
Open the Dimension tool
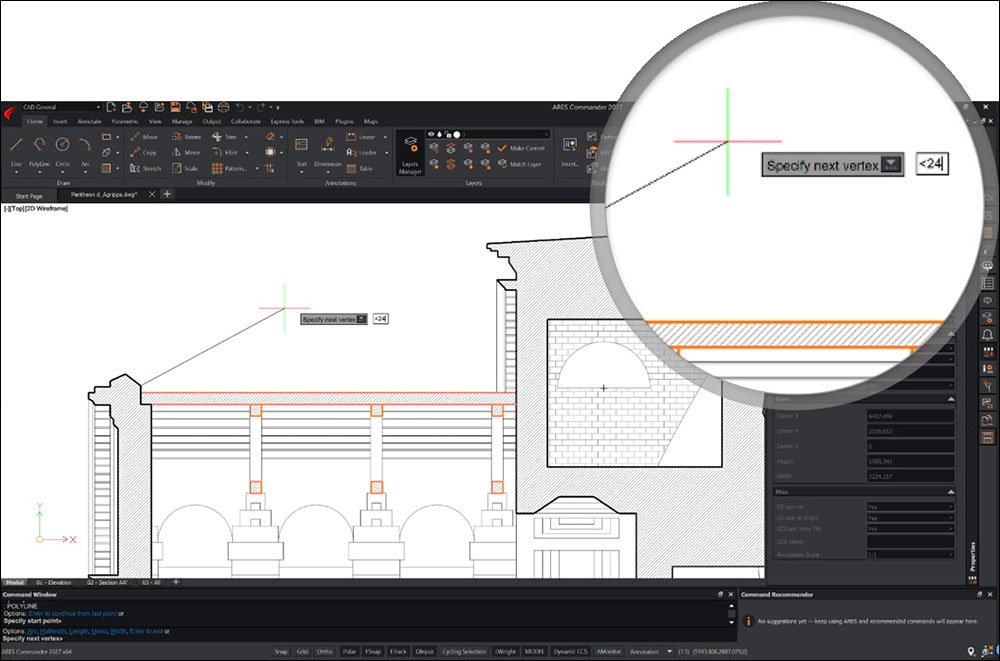(x=328, y=152)
